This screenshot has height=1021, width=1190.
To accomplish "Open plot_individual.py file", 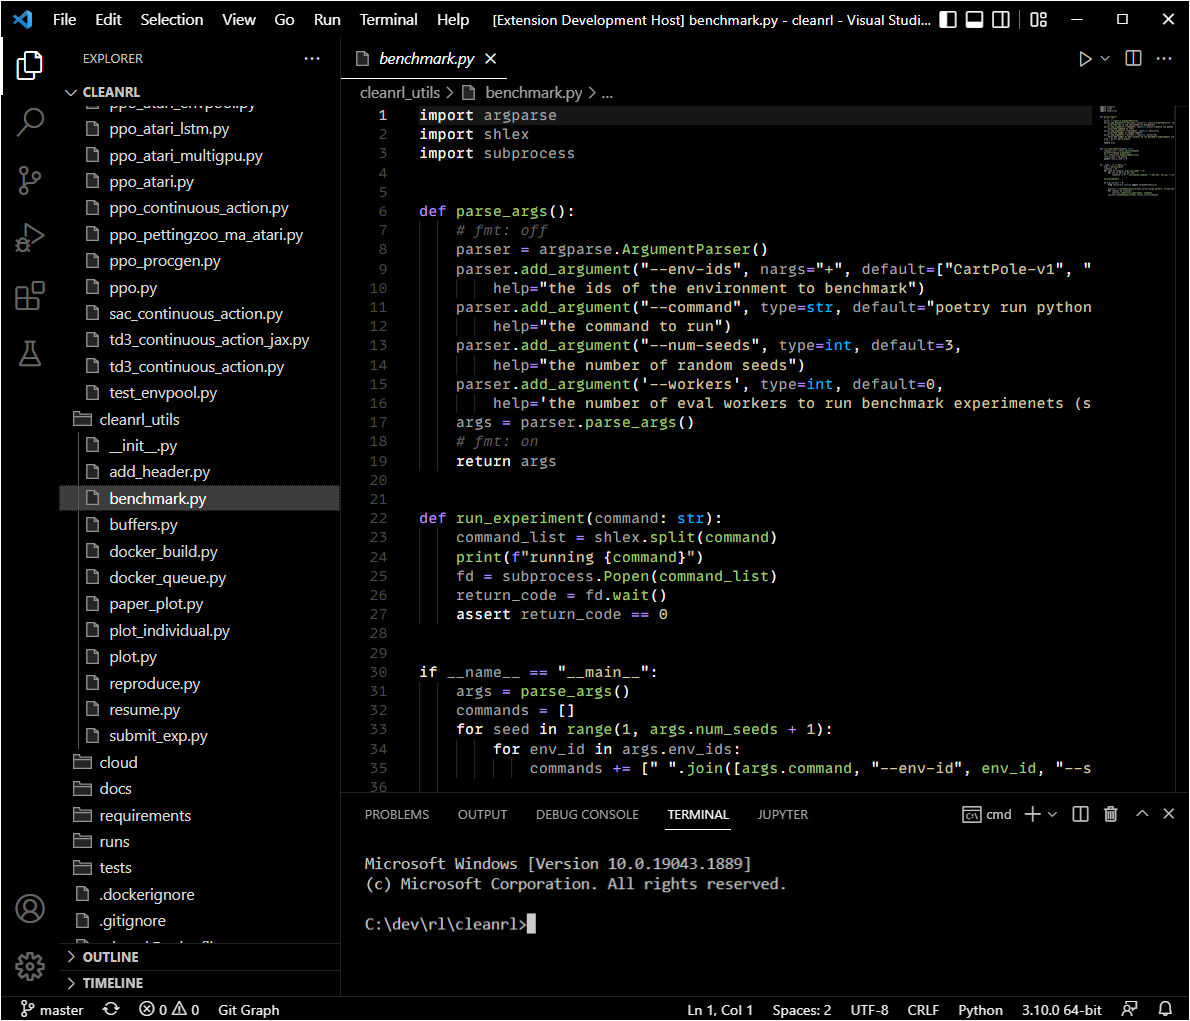I will (x=200, y=630).
